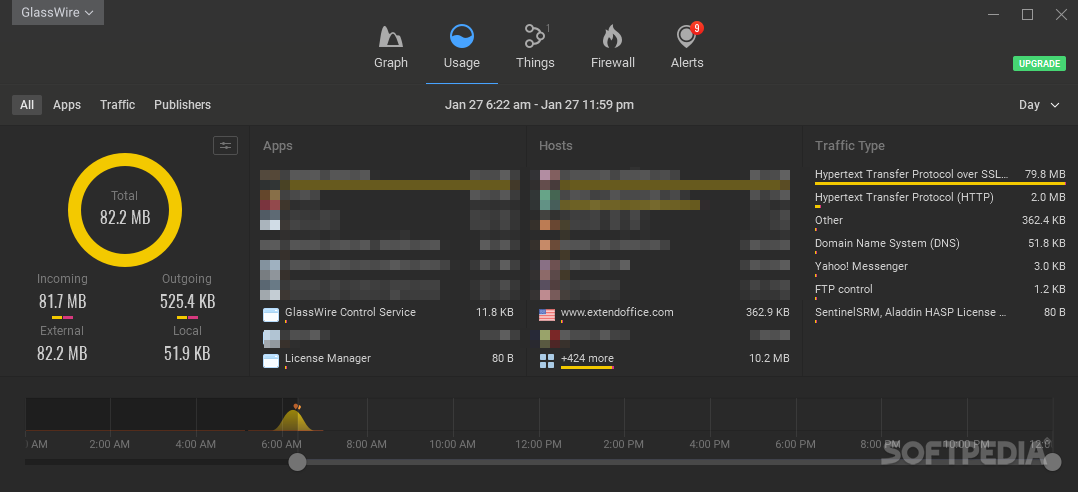The image size is (1078, 492).
Task: Click the Traffic Type column header
Action: [850, 146]
